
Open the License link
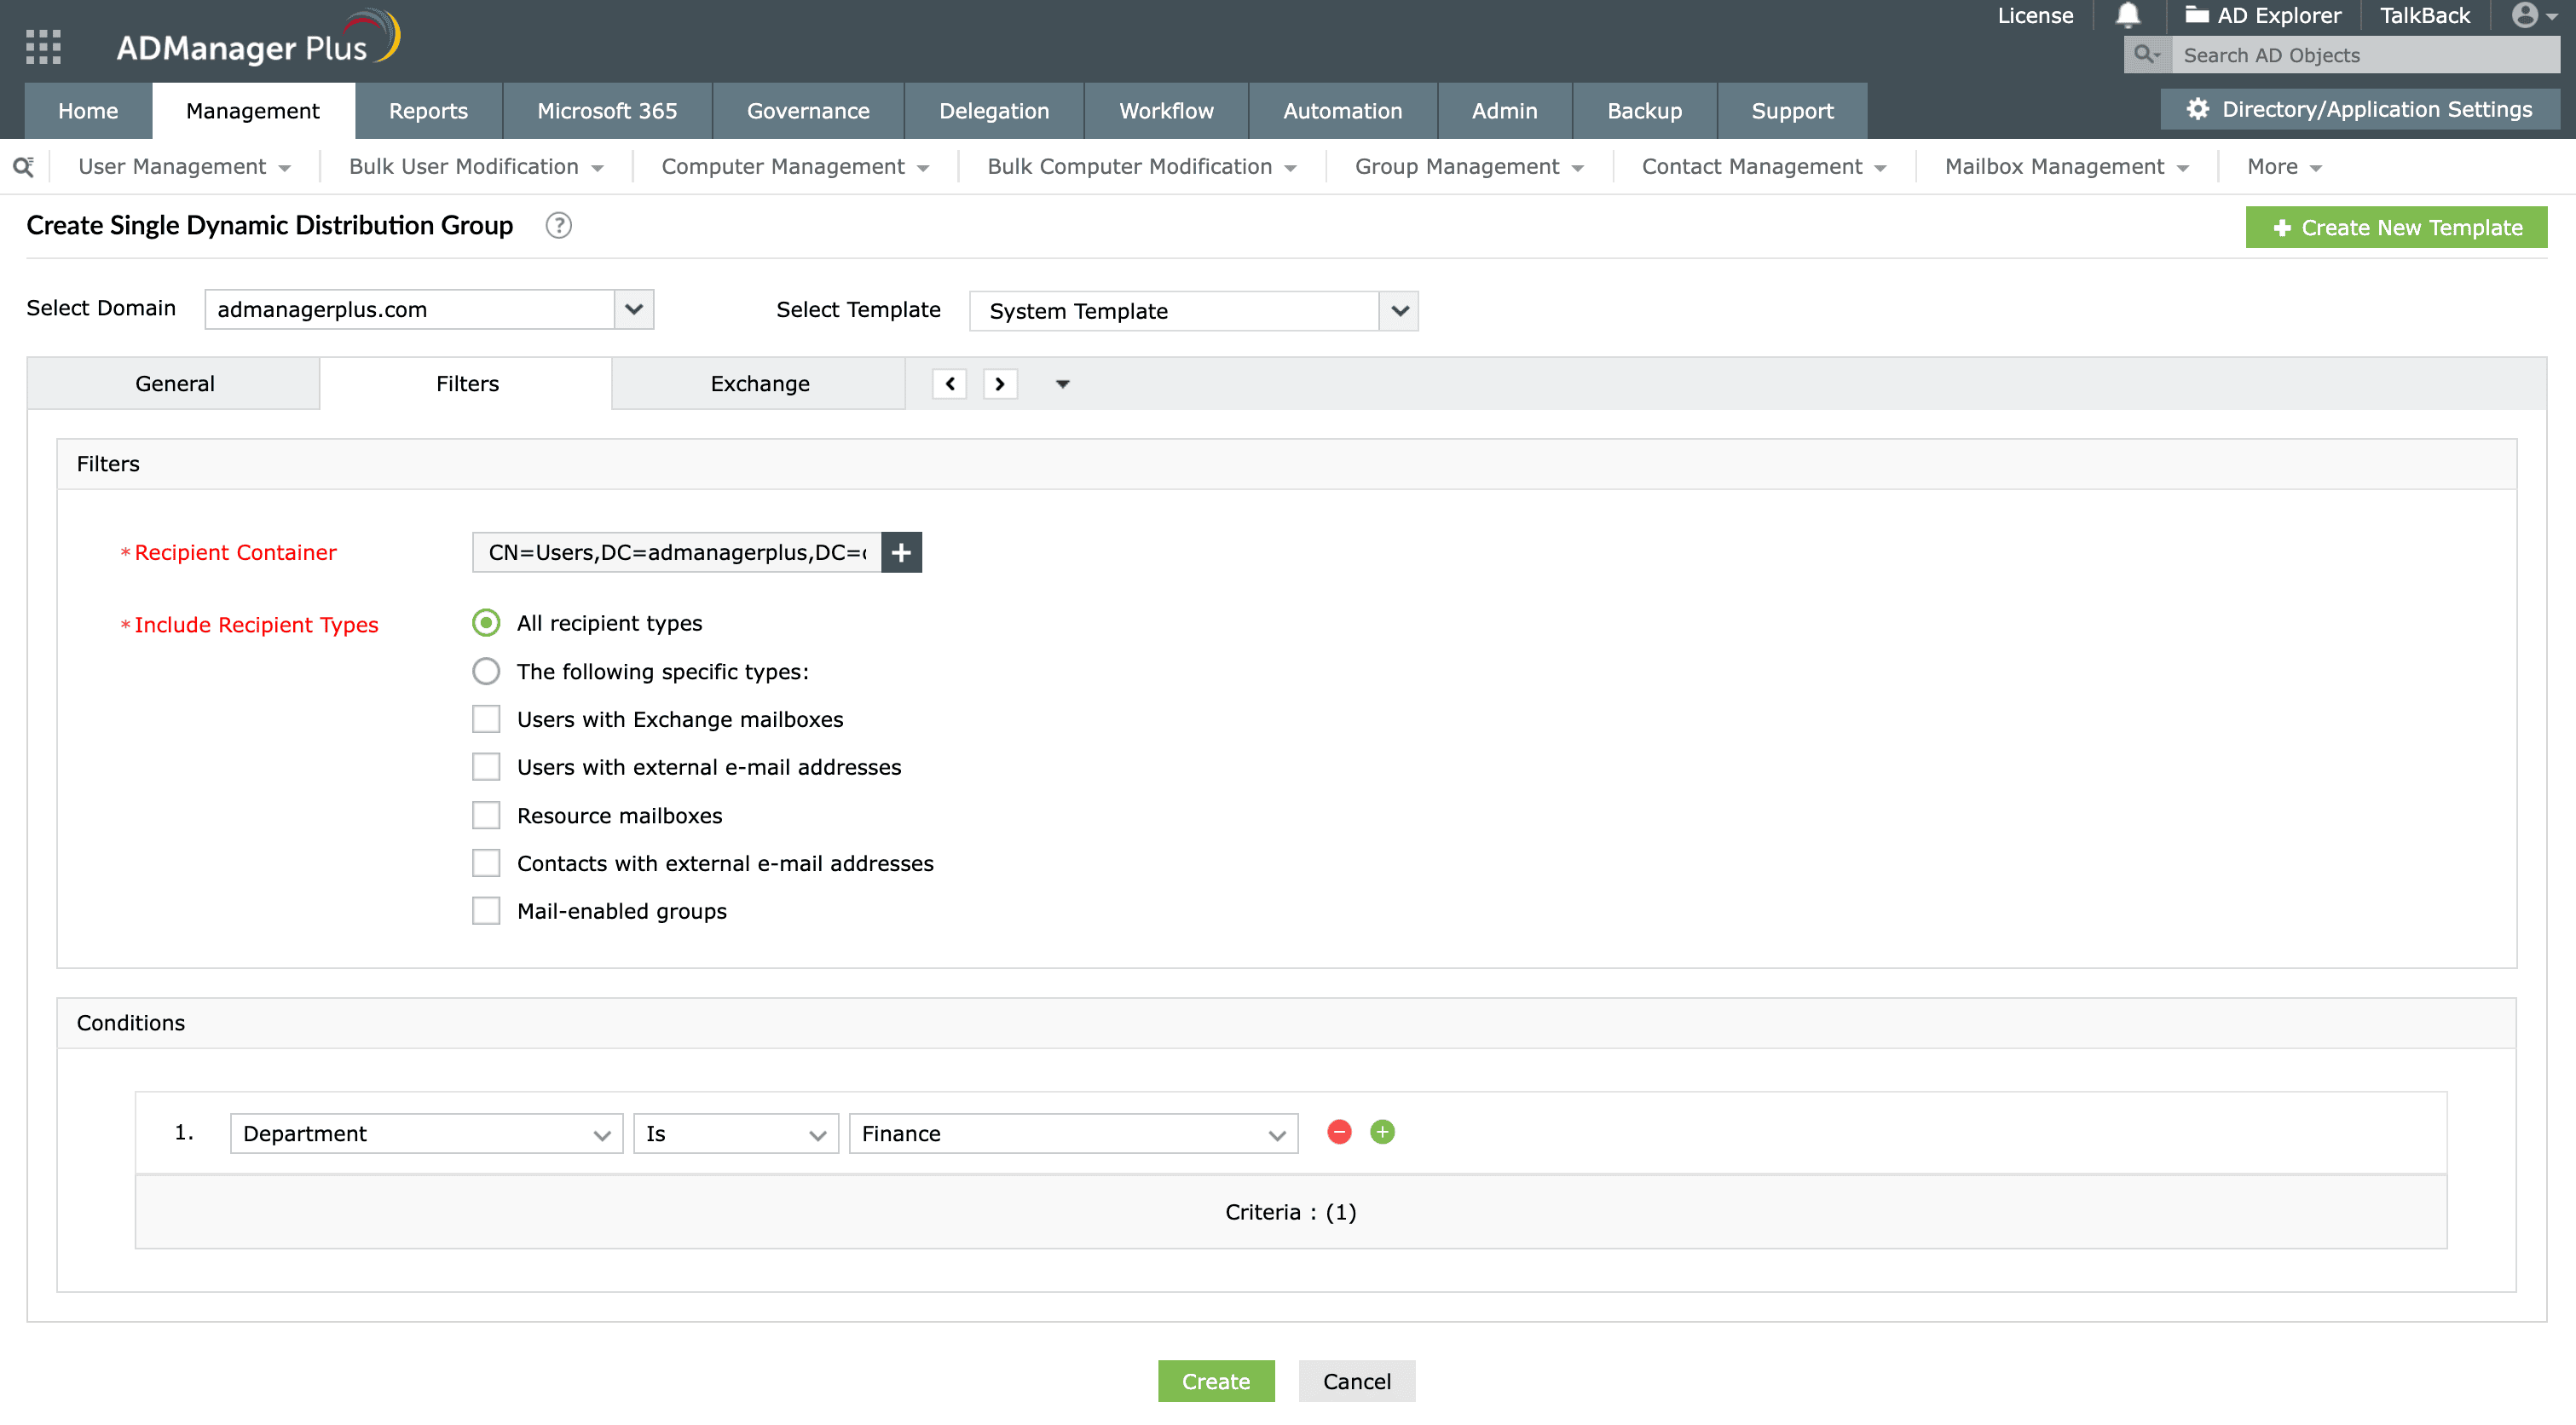pyautogui.click(x=2035, y=15)
